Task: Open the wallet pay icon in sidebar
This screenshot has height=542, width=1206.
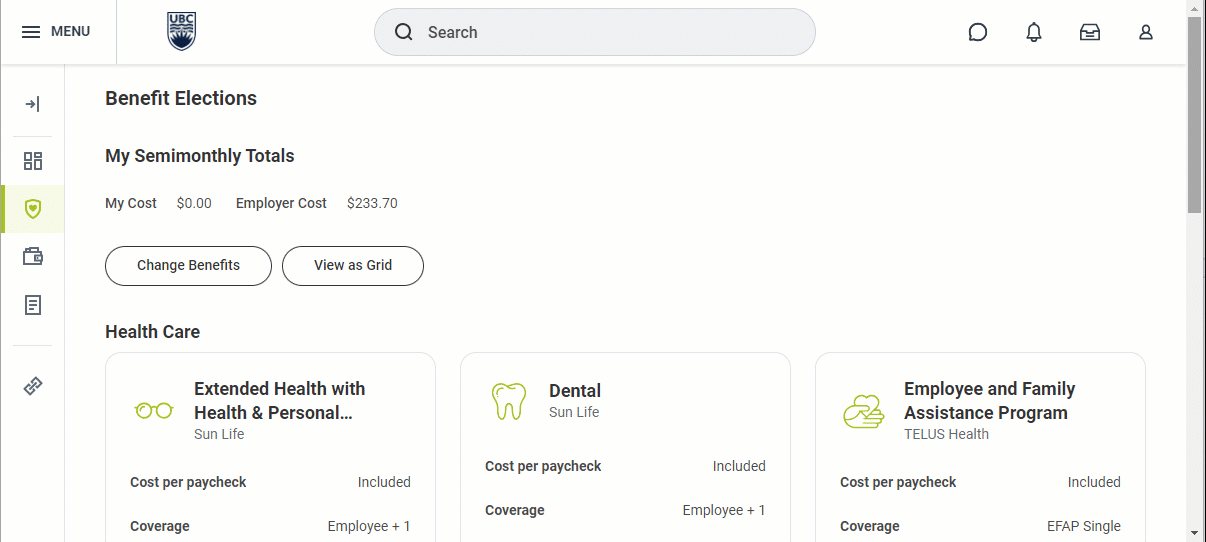Action: [33, 257]
